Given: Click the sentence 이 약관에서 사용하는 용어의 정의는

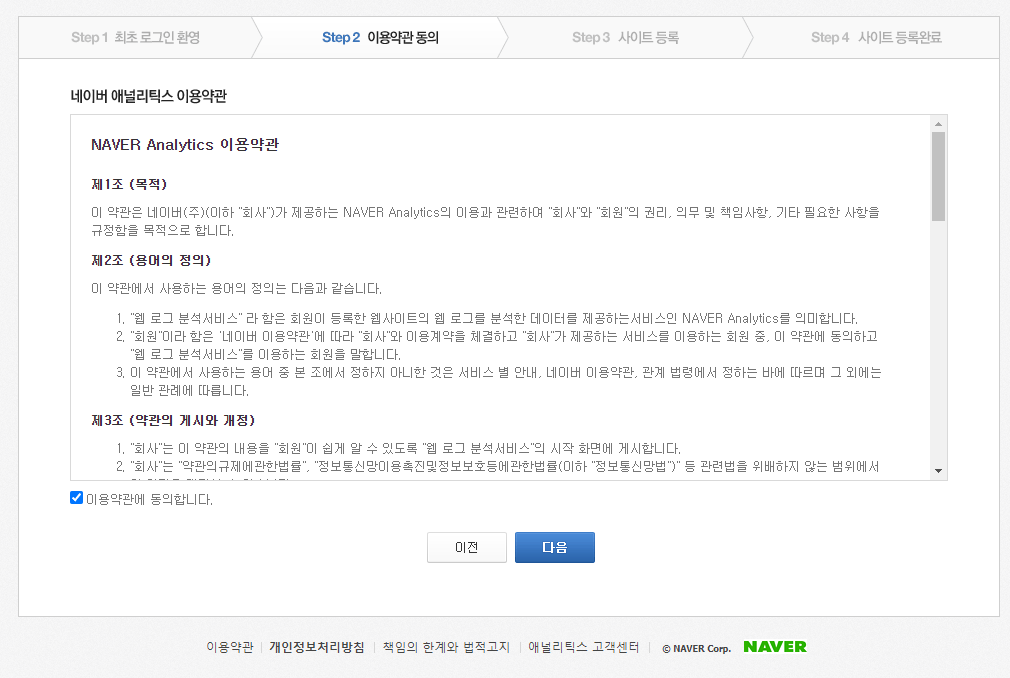Looking at the screenshot, I should click(x=236, y=288).
